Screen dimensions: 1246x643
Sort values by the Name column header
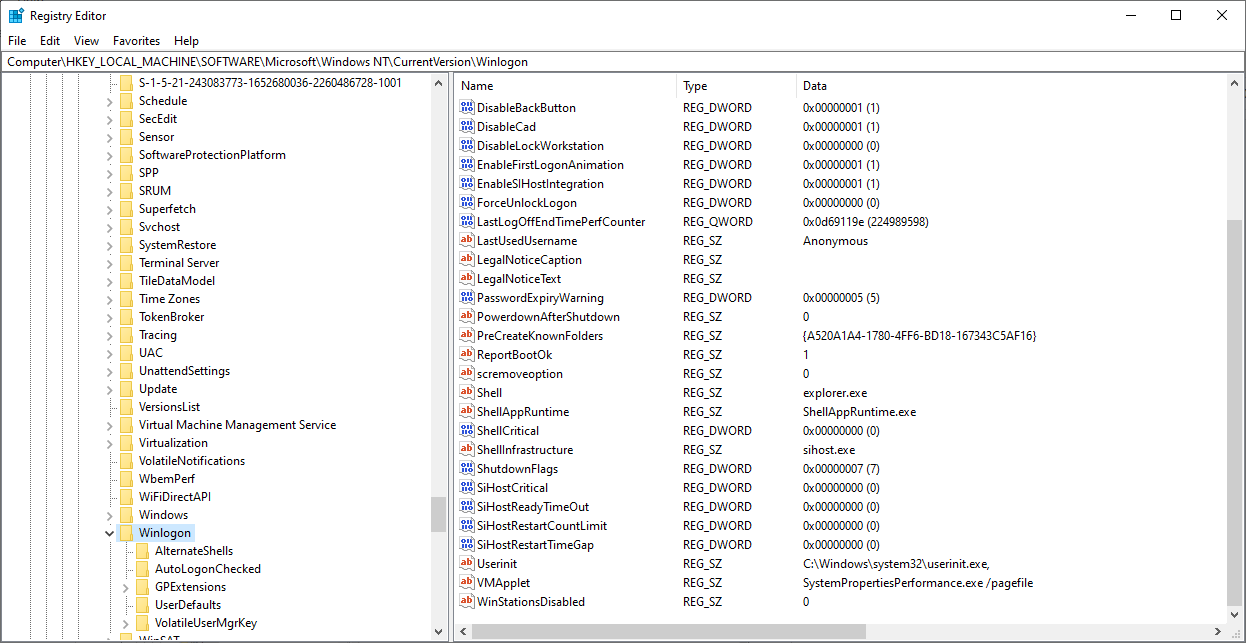point(565,86)
